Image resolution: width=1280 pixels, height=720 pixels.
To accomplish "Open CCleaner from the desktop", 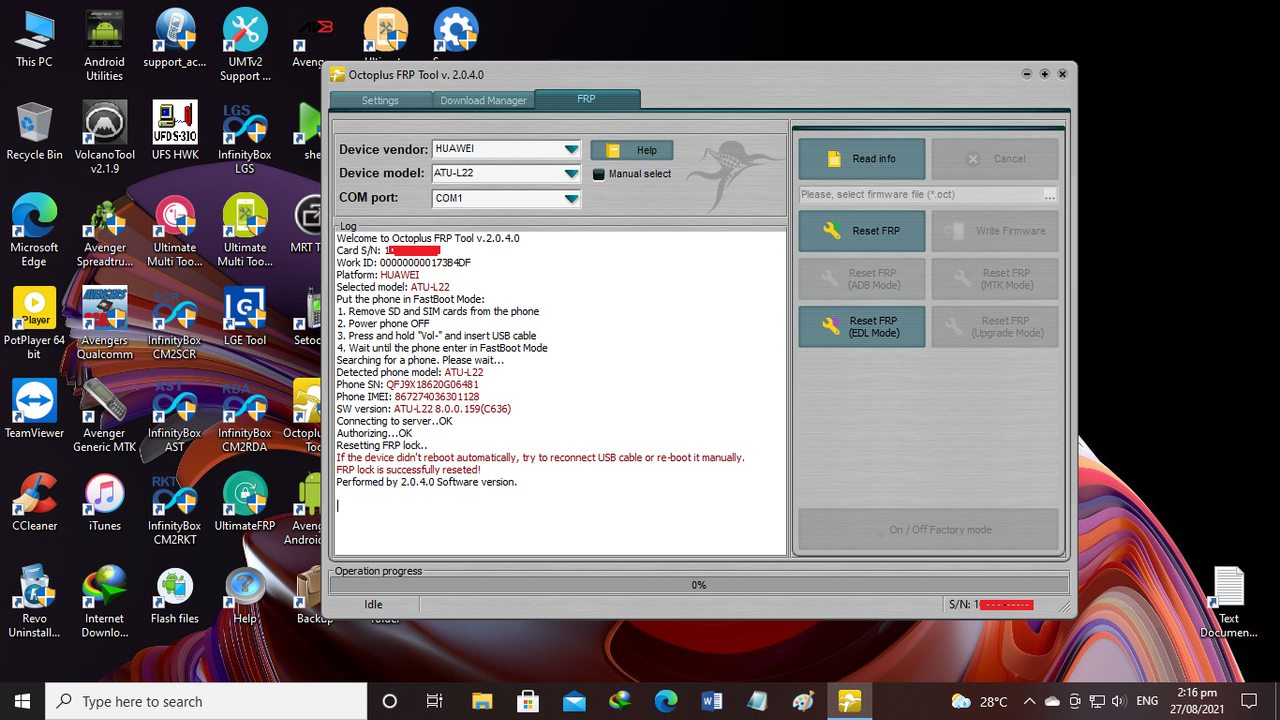I will (34, 502).
